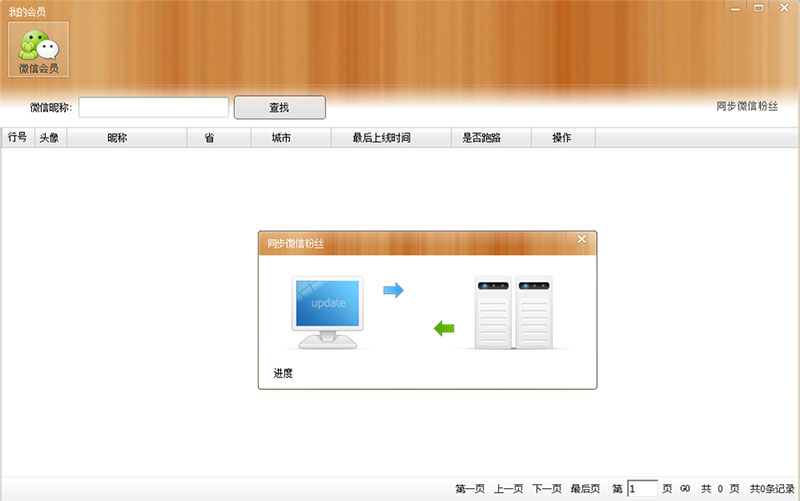The height and width of the screenshot is (501, 800).
Task: Go to 下一页 next page
Action: 547,489
